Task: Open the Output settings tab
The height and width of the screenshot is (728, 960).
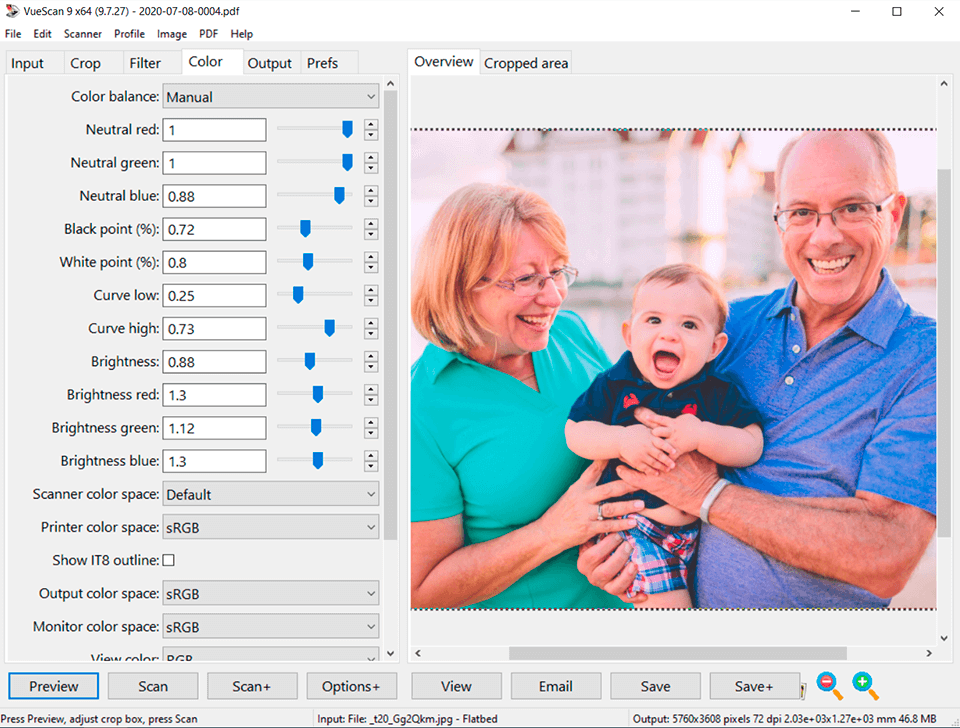Action: pyautogui.click(x=270, y=62)
